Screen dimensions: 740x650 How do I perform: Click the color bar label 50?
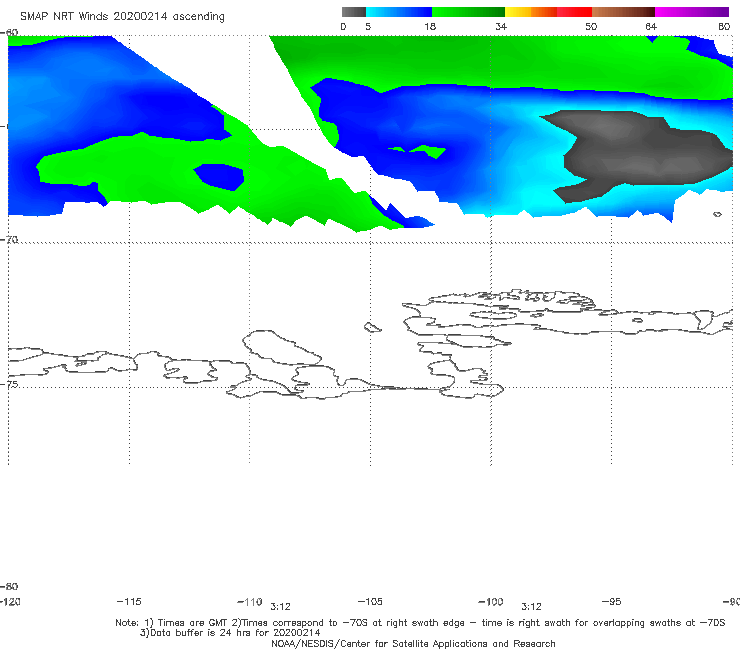[x=591, y=26]
